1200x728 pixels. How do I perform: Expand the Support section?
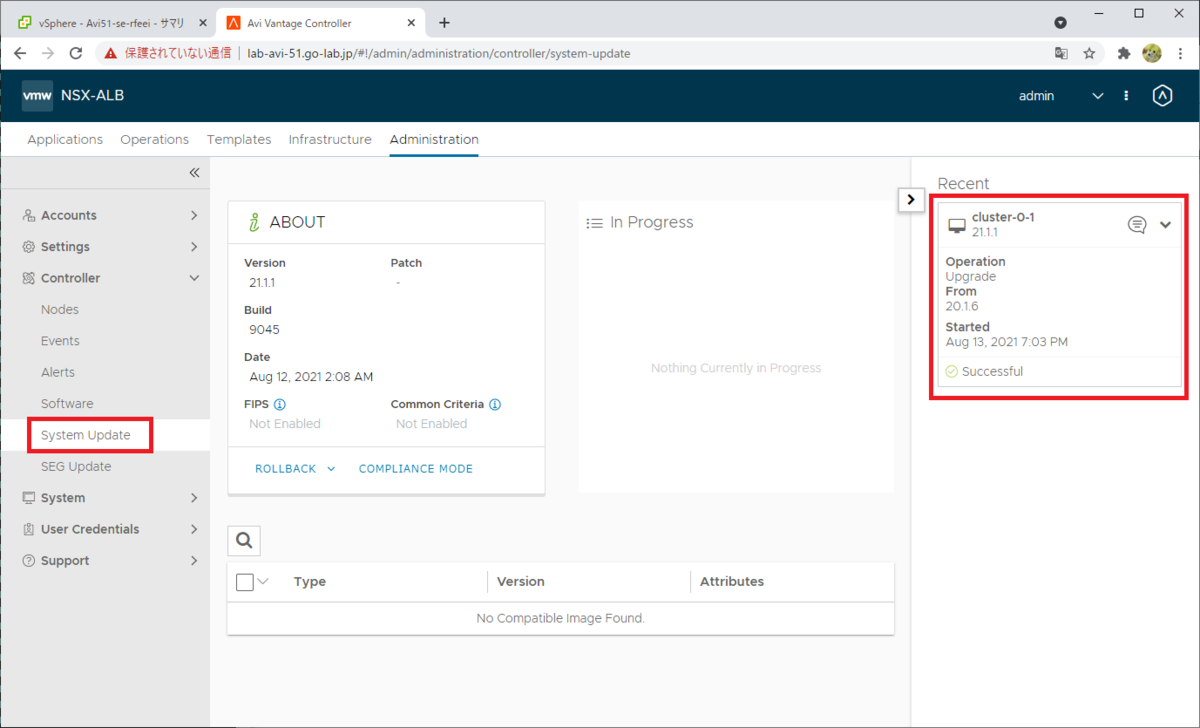coord(194,561)
